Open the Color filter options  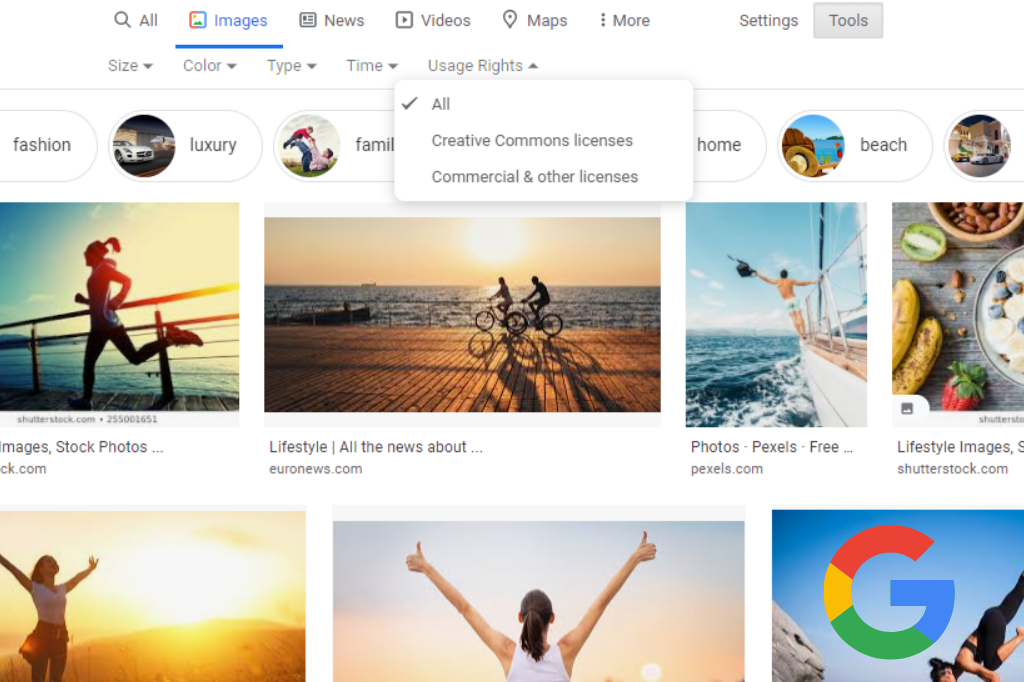tap(207, 65)
